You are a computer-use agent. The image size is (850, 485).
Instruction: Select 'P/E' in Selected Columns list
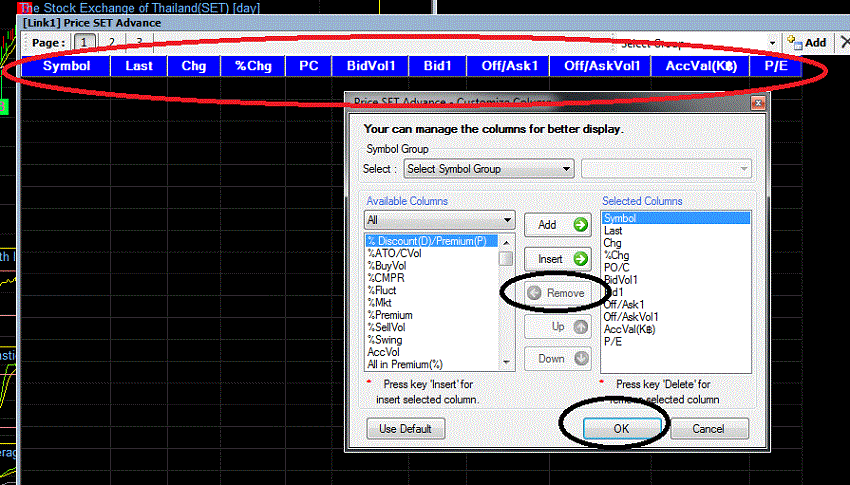click(675, 342)
